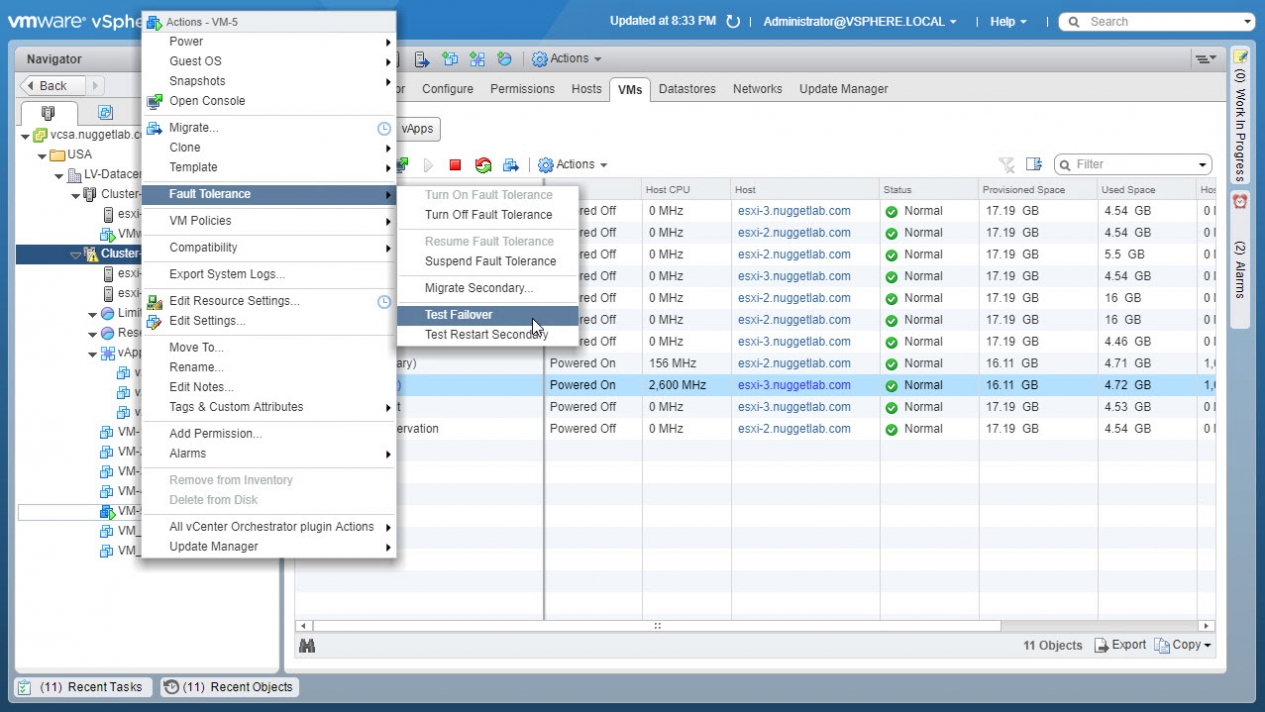Click the column selector icon near Filter
The image size is (1265, 712).
[1034, 164]
